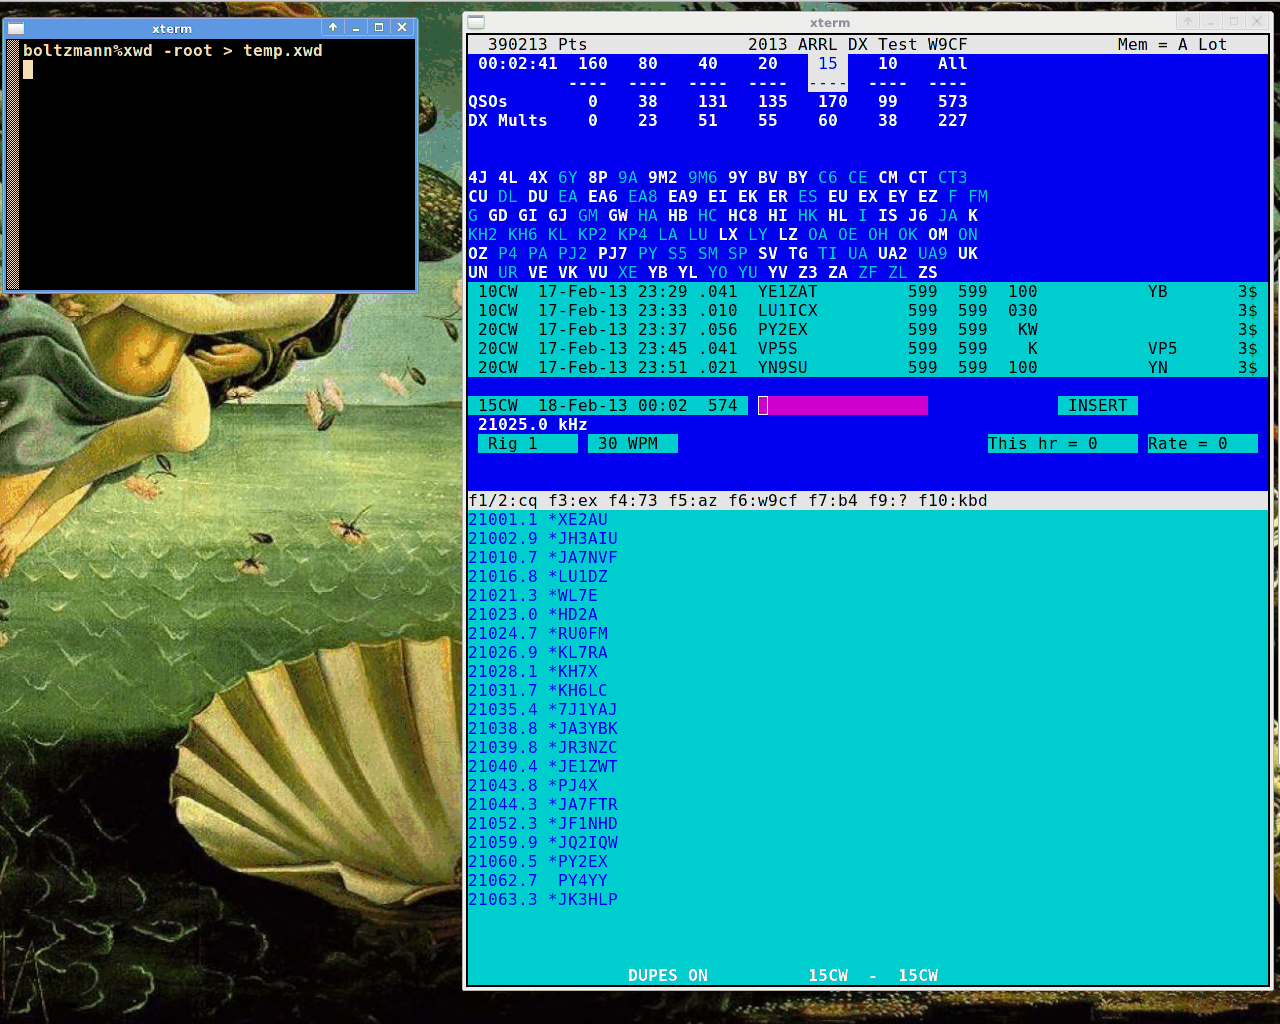Click the f3:ex function key label
1280x1024 pixels.
coord(573,501)
